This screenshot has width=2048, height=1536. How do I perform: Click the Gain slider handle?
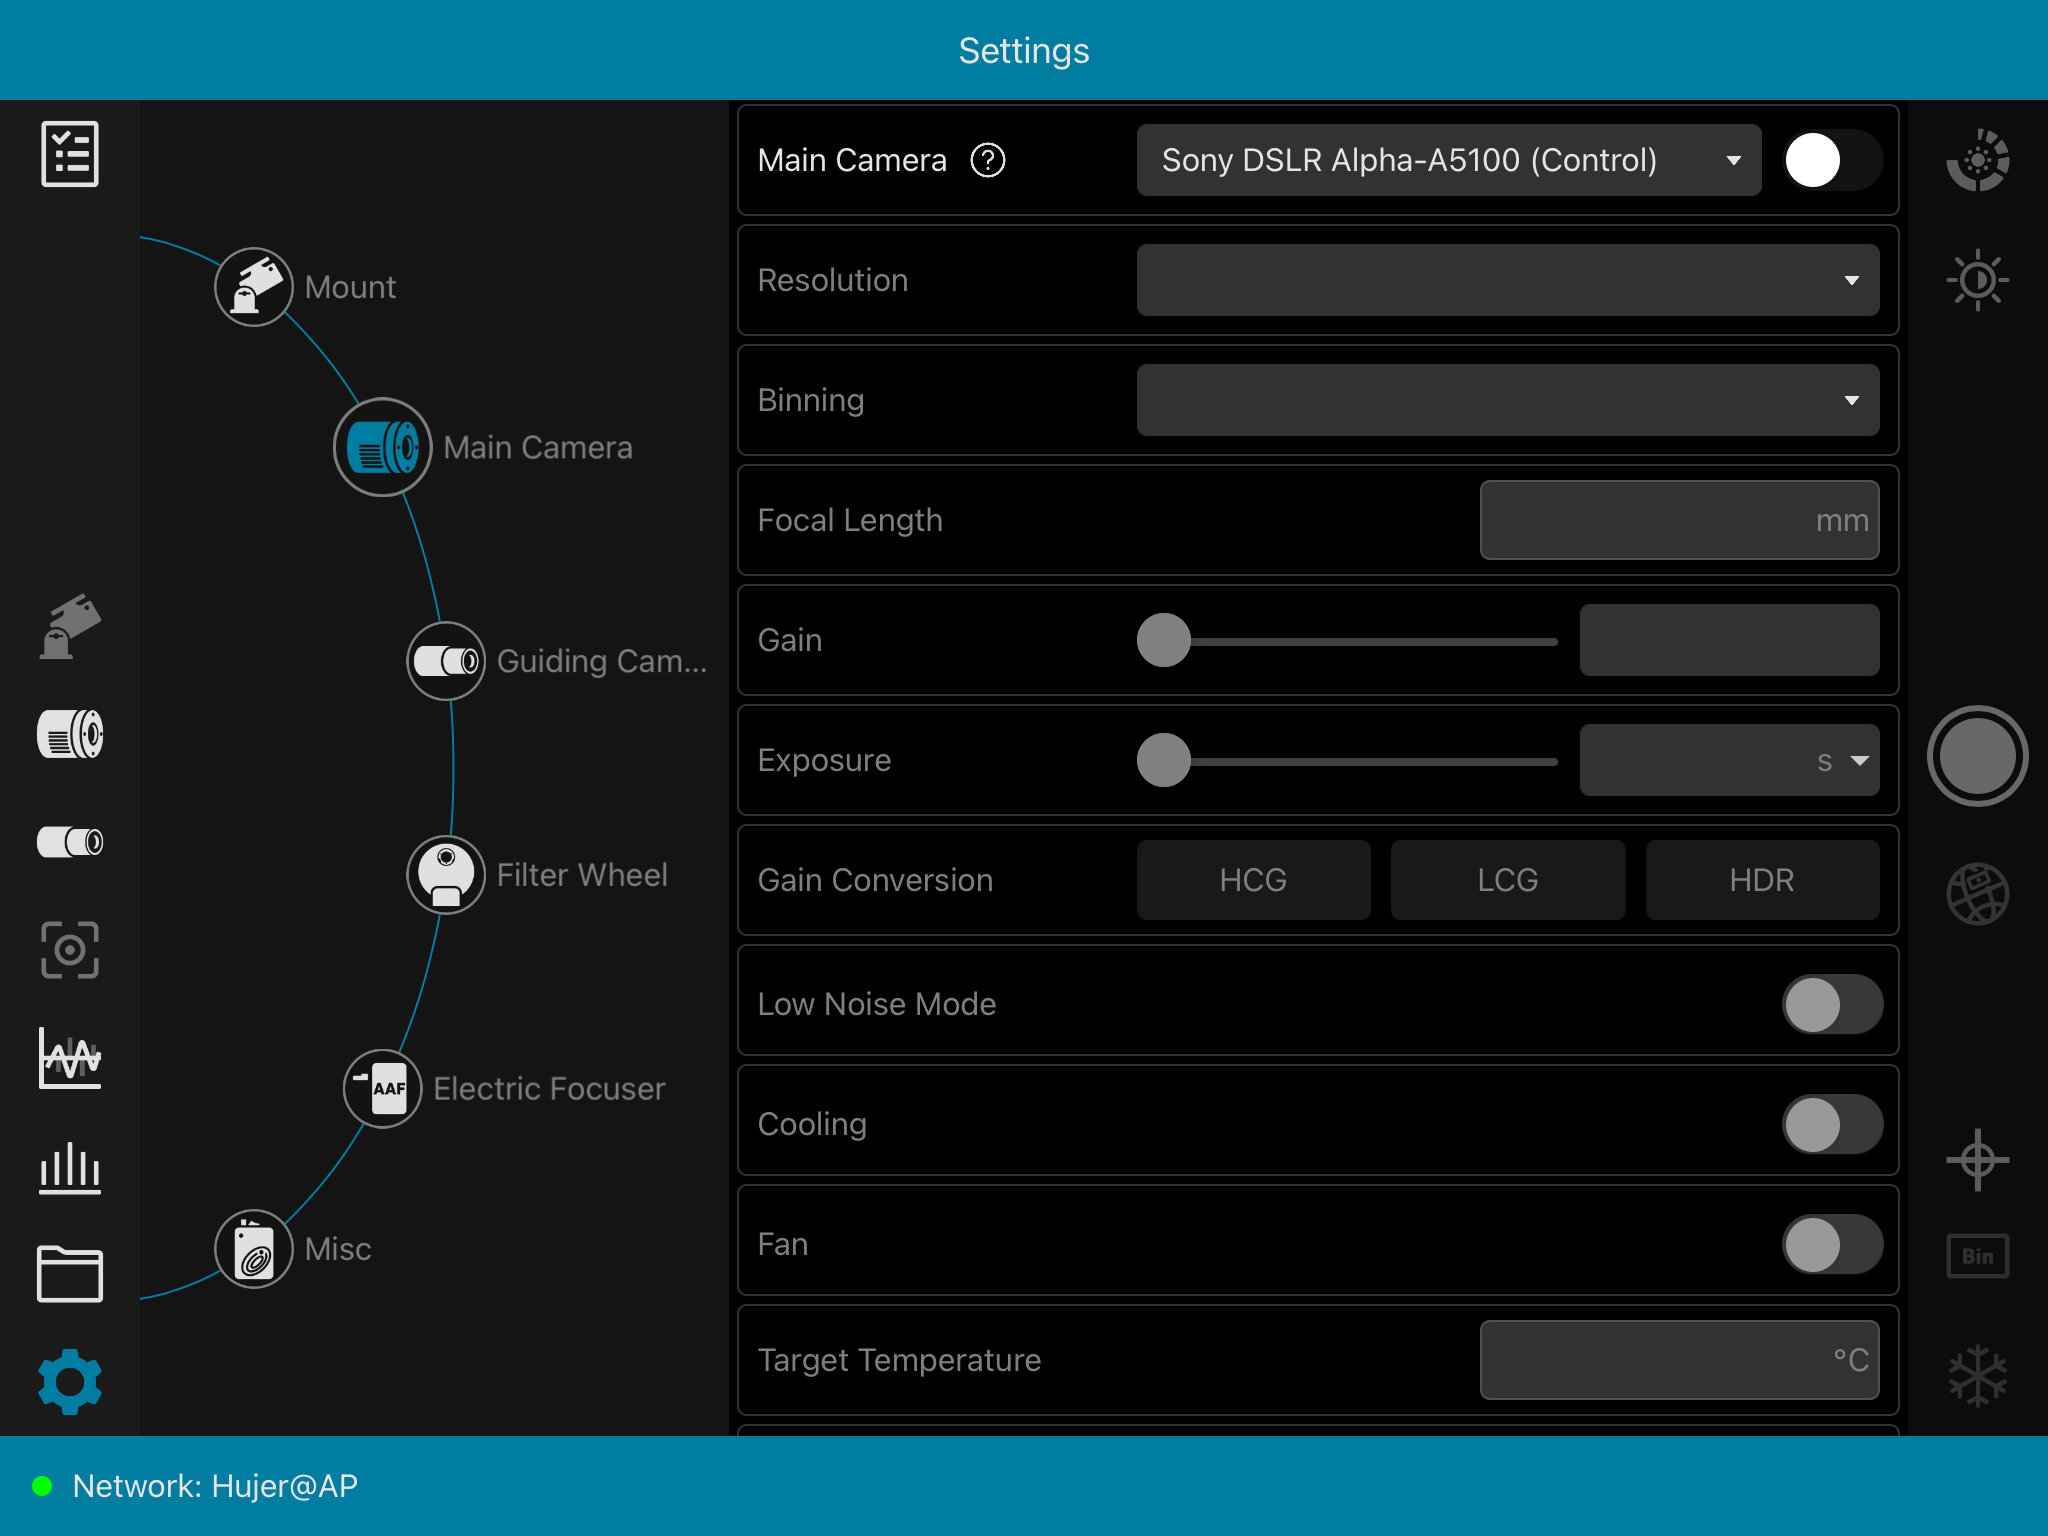[1164, 640]
